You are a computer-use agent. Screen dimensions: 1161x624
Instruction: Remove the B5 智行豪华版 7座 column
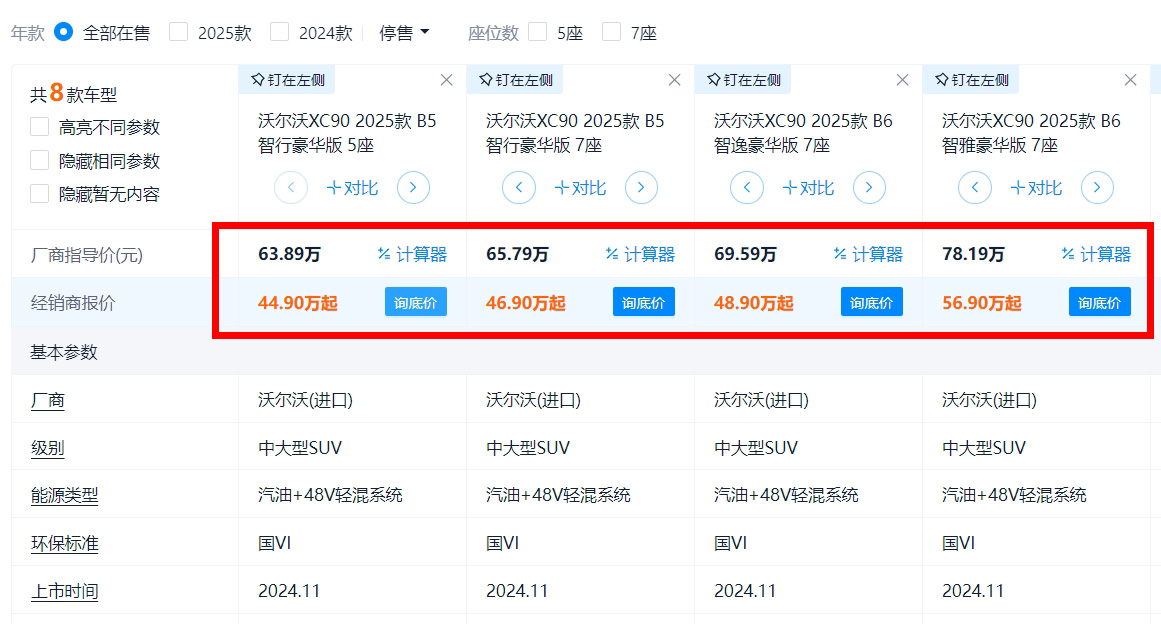pos(675,80)
